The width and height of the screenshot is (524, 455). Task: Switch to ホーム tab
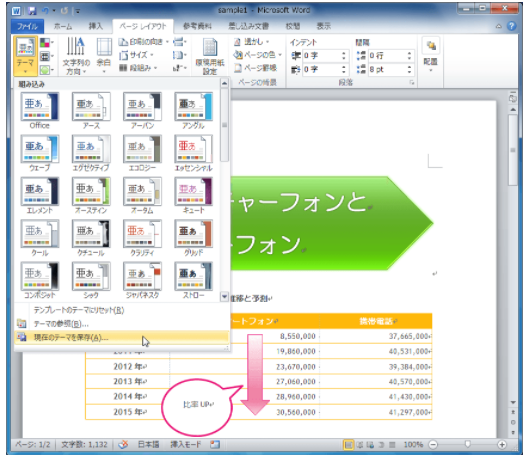63,26
